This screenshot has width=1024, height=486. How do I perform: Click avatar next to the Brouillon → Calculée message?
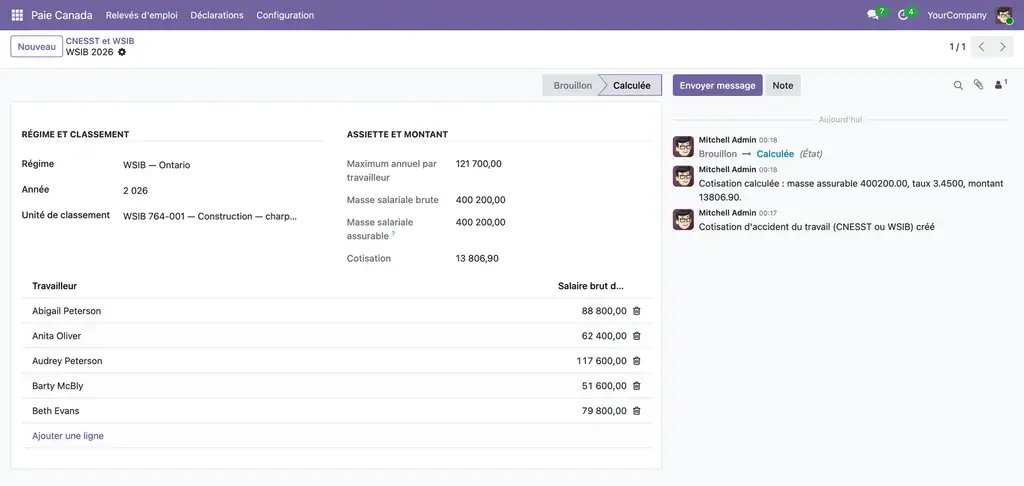[x=683, y=146]
